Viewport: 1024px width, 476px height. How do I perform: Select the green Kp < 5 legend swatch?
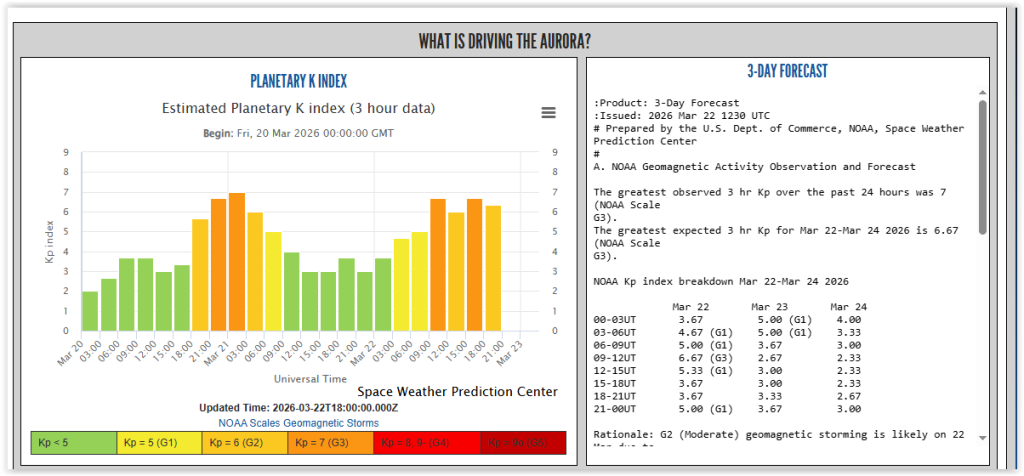point(74,442)
